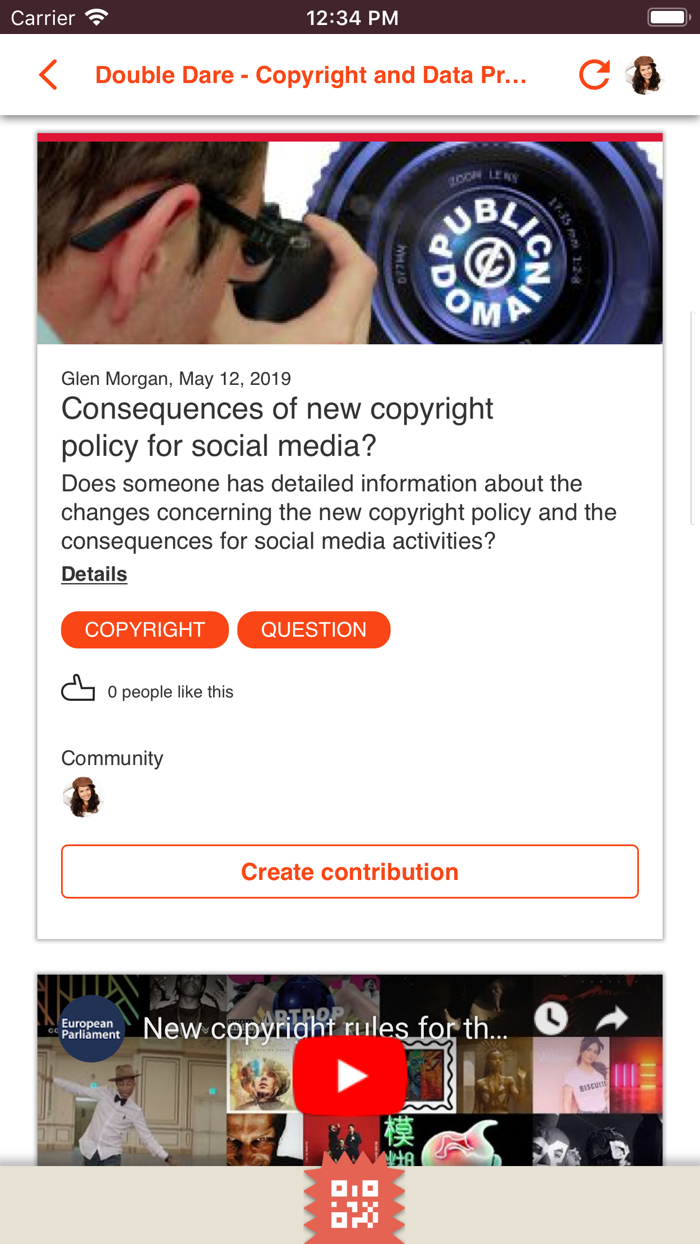The width and height of the screenshot is (700, 1244).
Task: Play the YouTube video
Action: click(350, 1075)
